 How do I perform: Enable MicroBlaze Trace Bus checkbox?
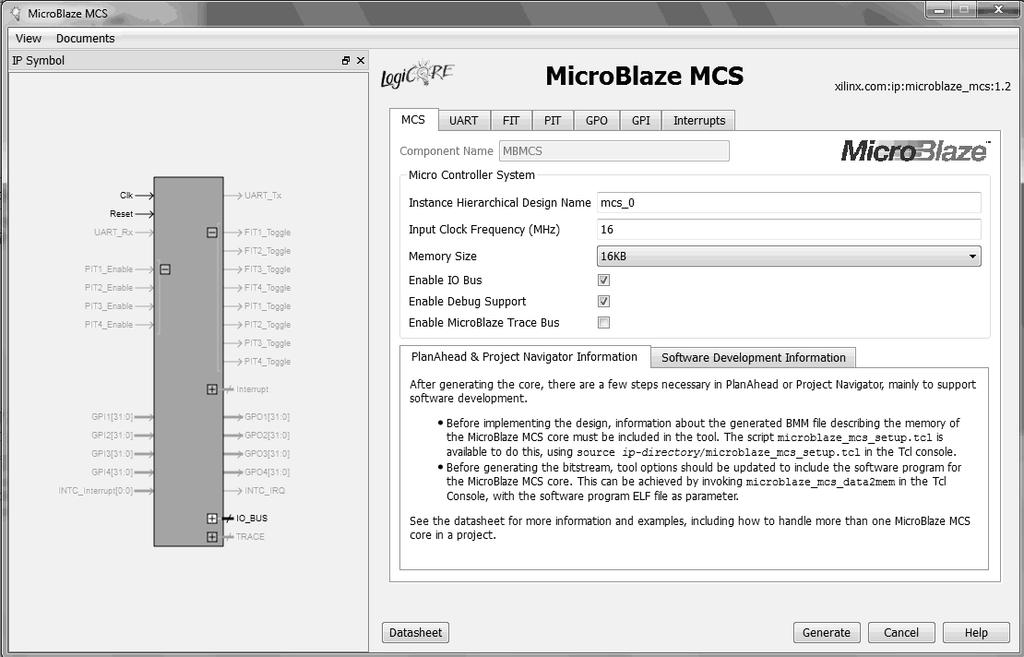pyautogui.click(x=604, y=323)
